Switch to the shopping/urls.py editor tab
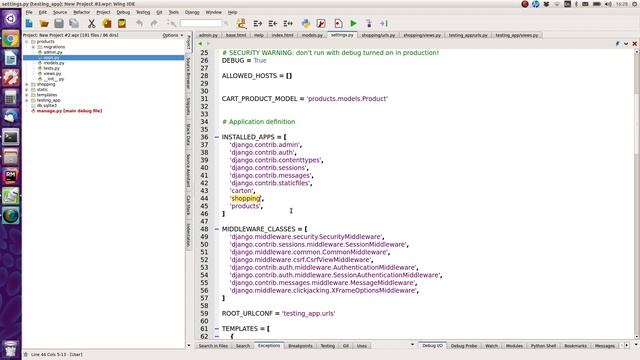 point(378,36)
